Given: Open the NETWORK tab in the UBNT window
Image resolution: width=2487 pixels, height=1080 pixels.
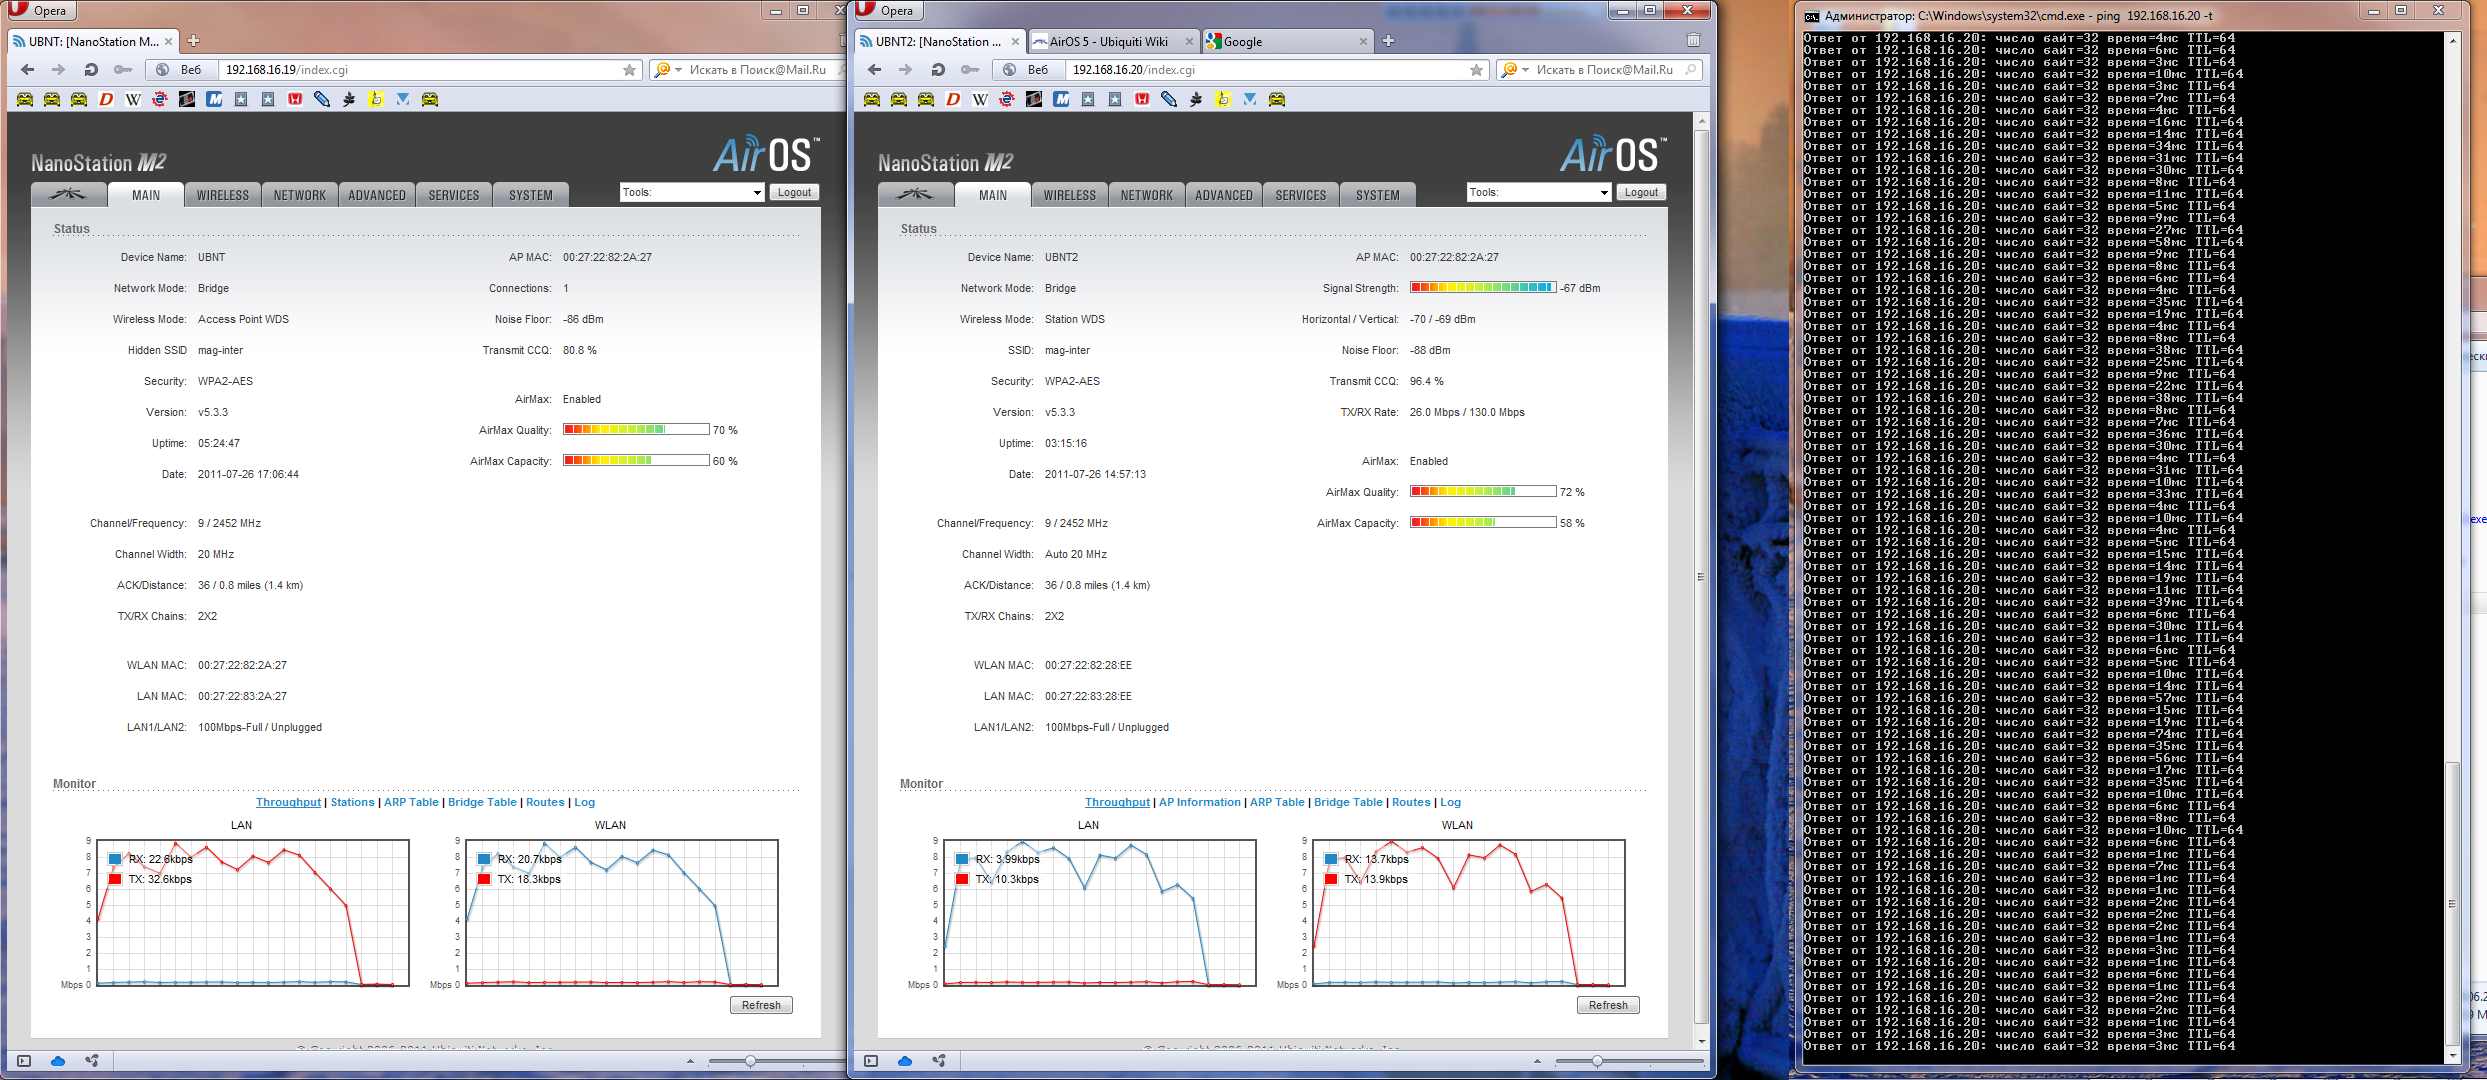Looking at the screenshot, I should [x=300, y=195].
